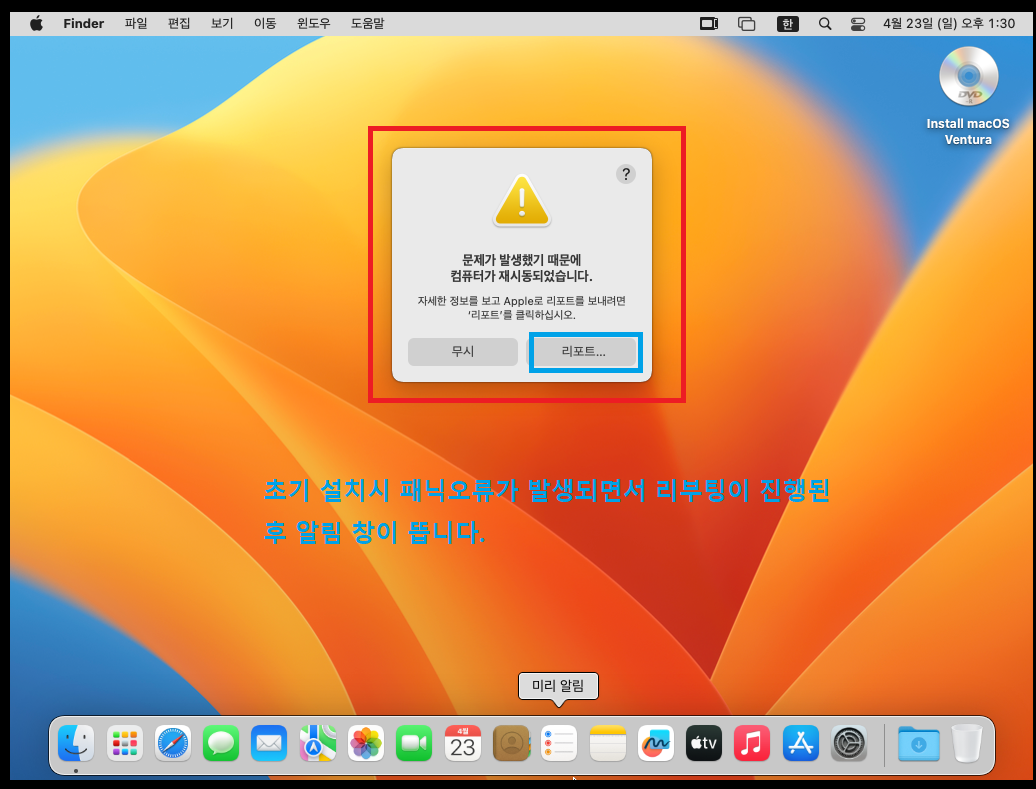Launch Maps from the Dock

[317, 743]
